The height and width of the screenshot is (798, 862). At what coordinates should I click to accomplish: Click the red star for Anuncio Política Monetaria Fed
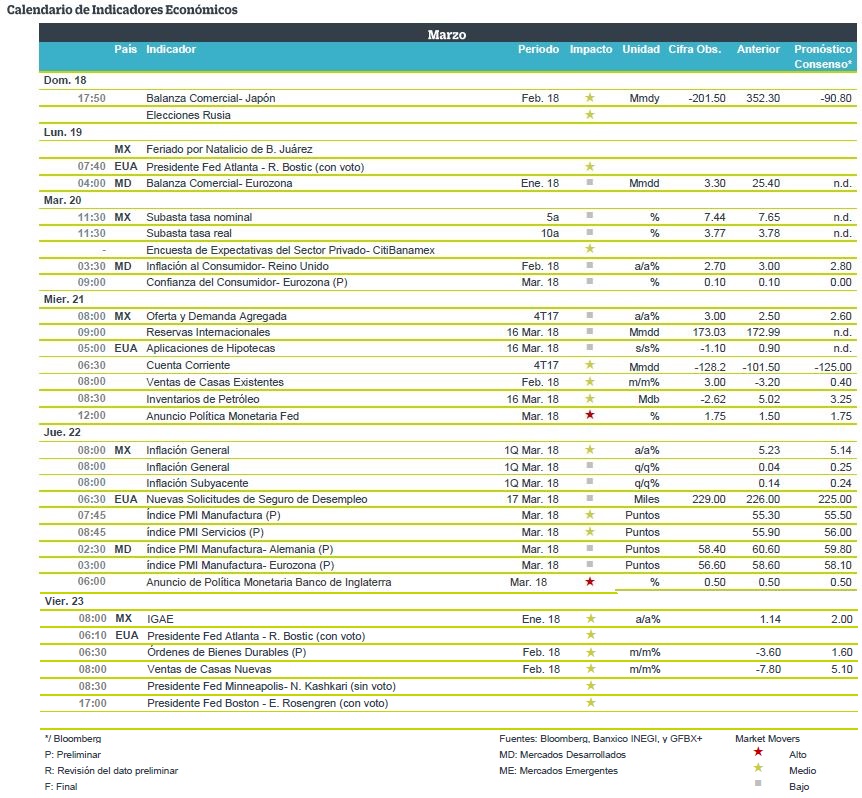(590, 415)
